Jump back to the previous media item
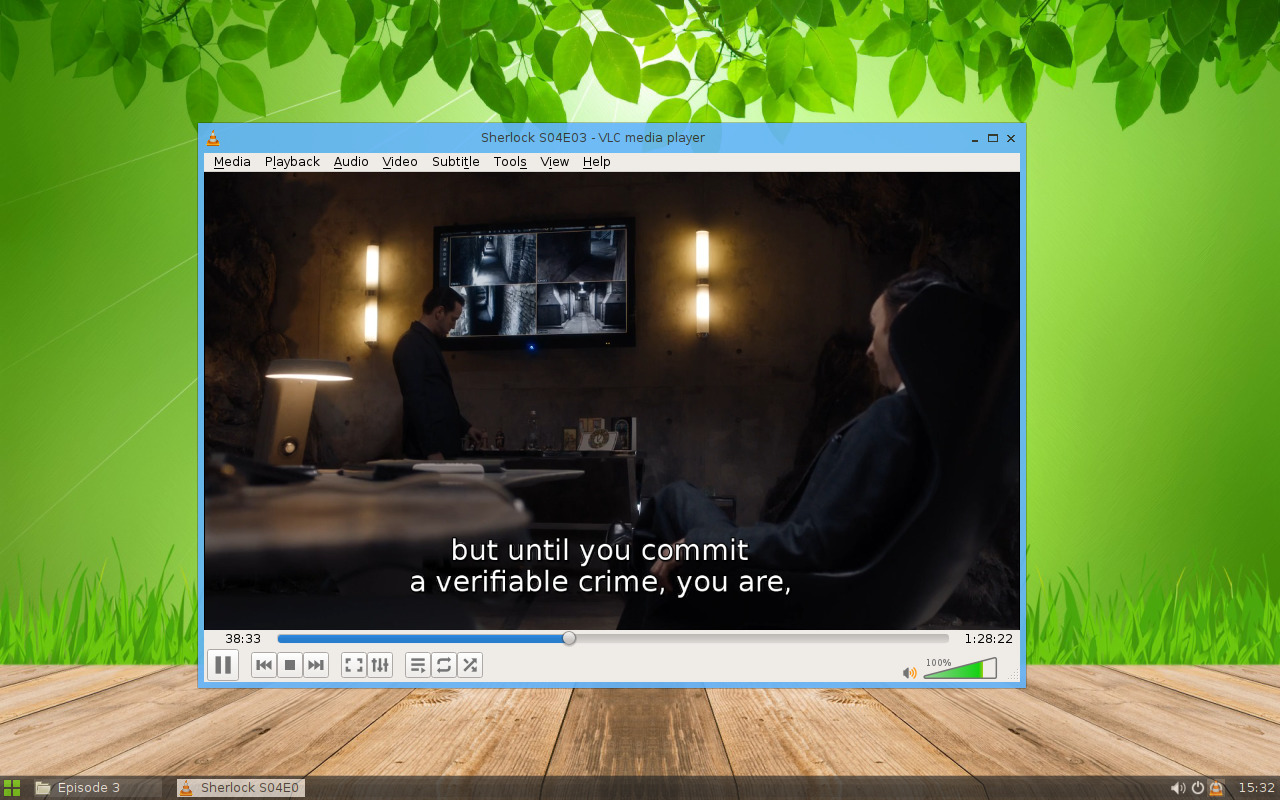 click(x=263, y=664)
